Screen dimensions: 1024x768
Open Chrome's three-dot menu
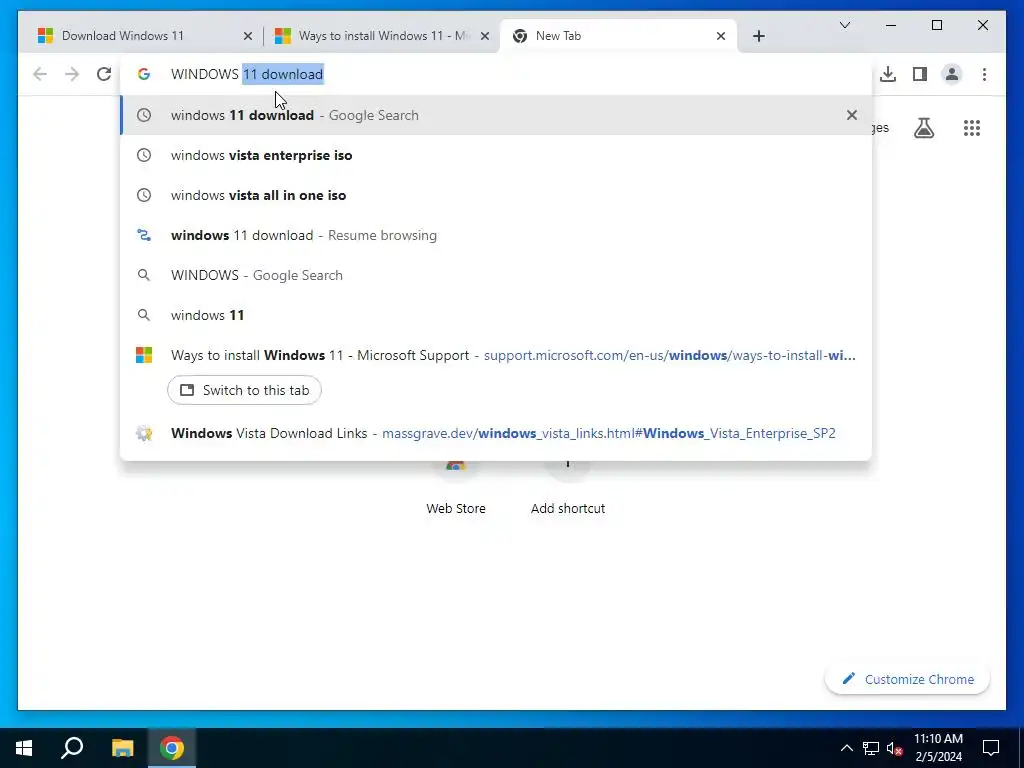984,74
